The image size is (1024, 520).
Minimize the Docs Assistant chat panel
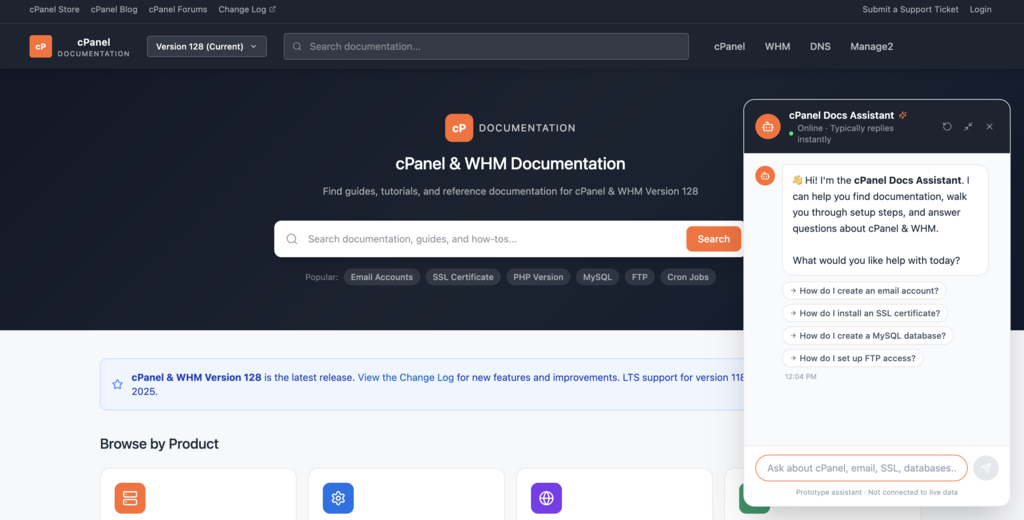[x=968, y=127]
